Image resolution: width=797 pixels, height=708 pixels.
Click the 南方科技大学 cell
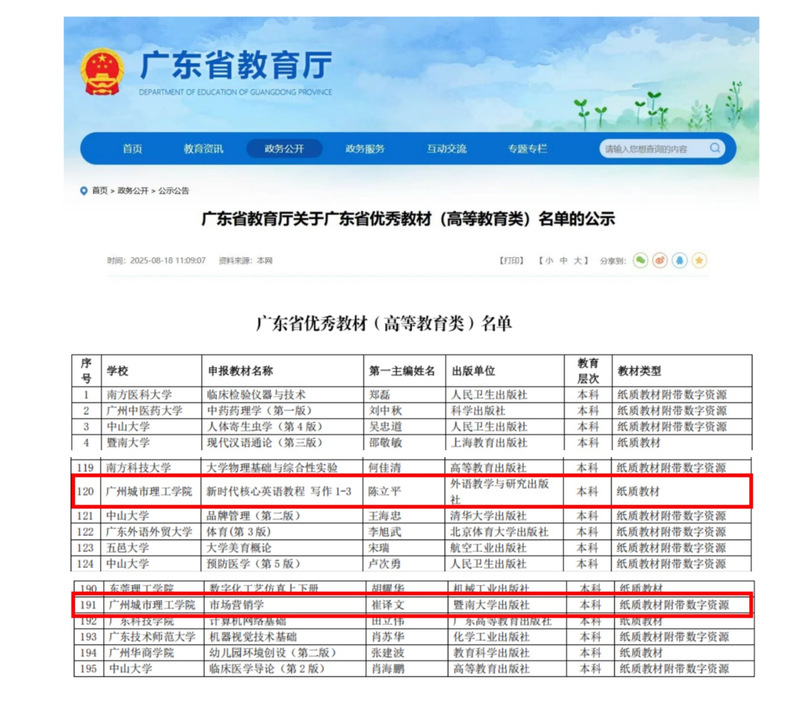tap(138, 468)
